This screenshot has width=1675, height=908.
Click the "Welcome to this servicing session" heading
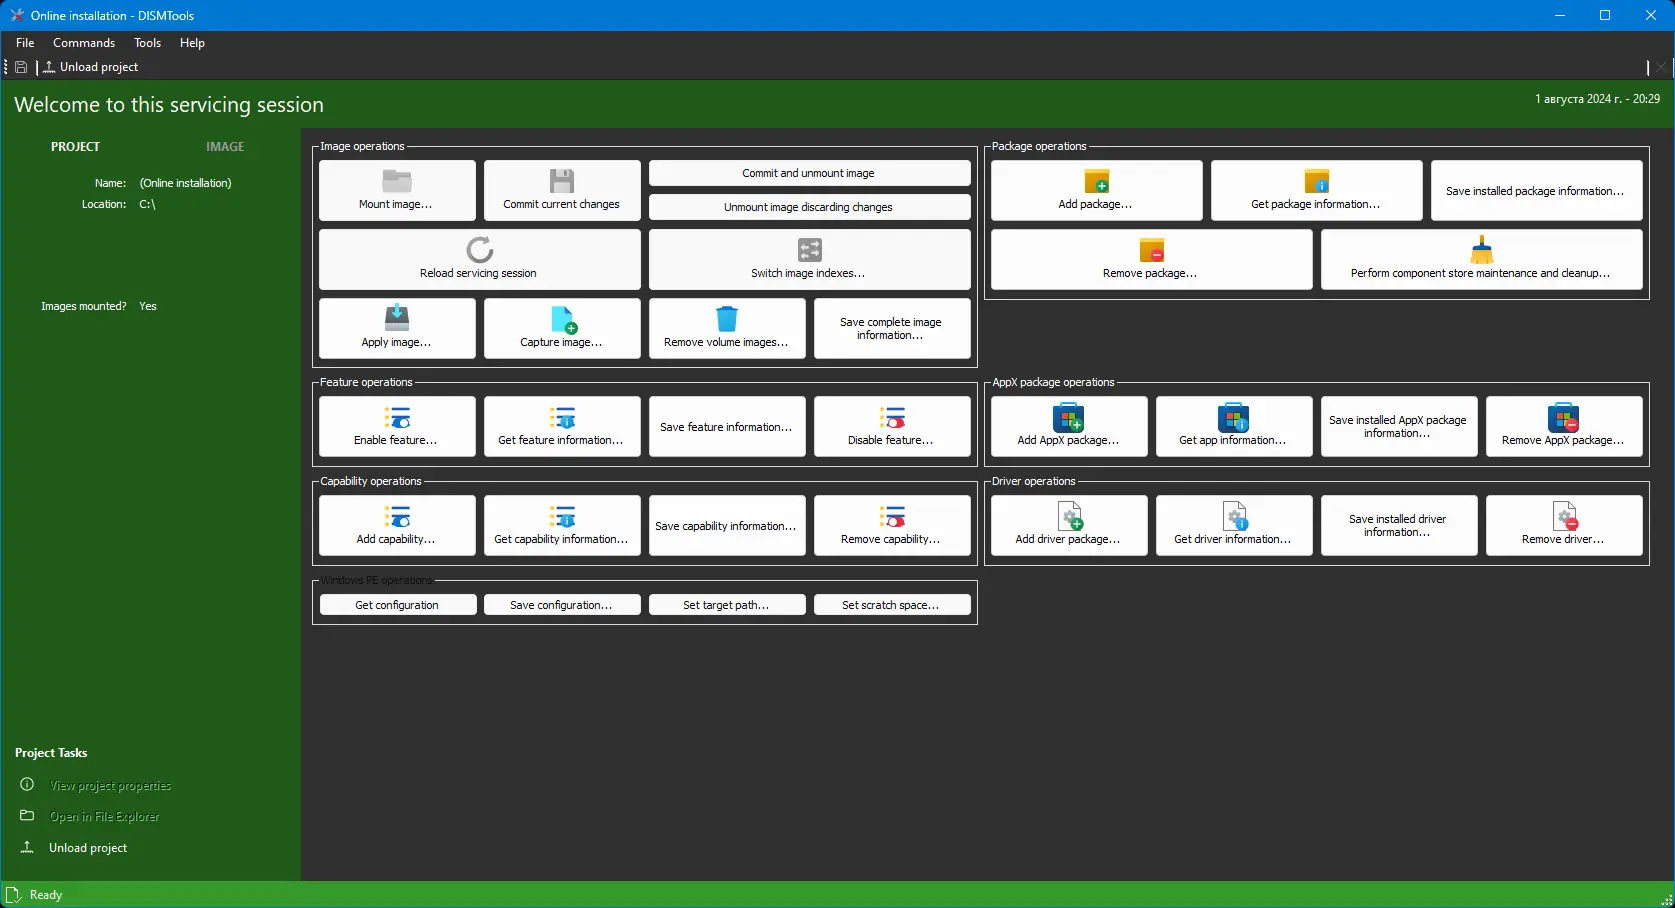tap(169, 105)
